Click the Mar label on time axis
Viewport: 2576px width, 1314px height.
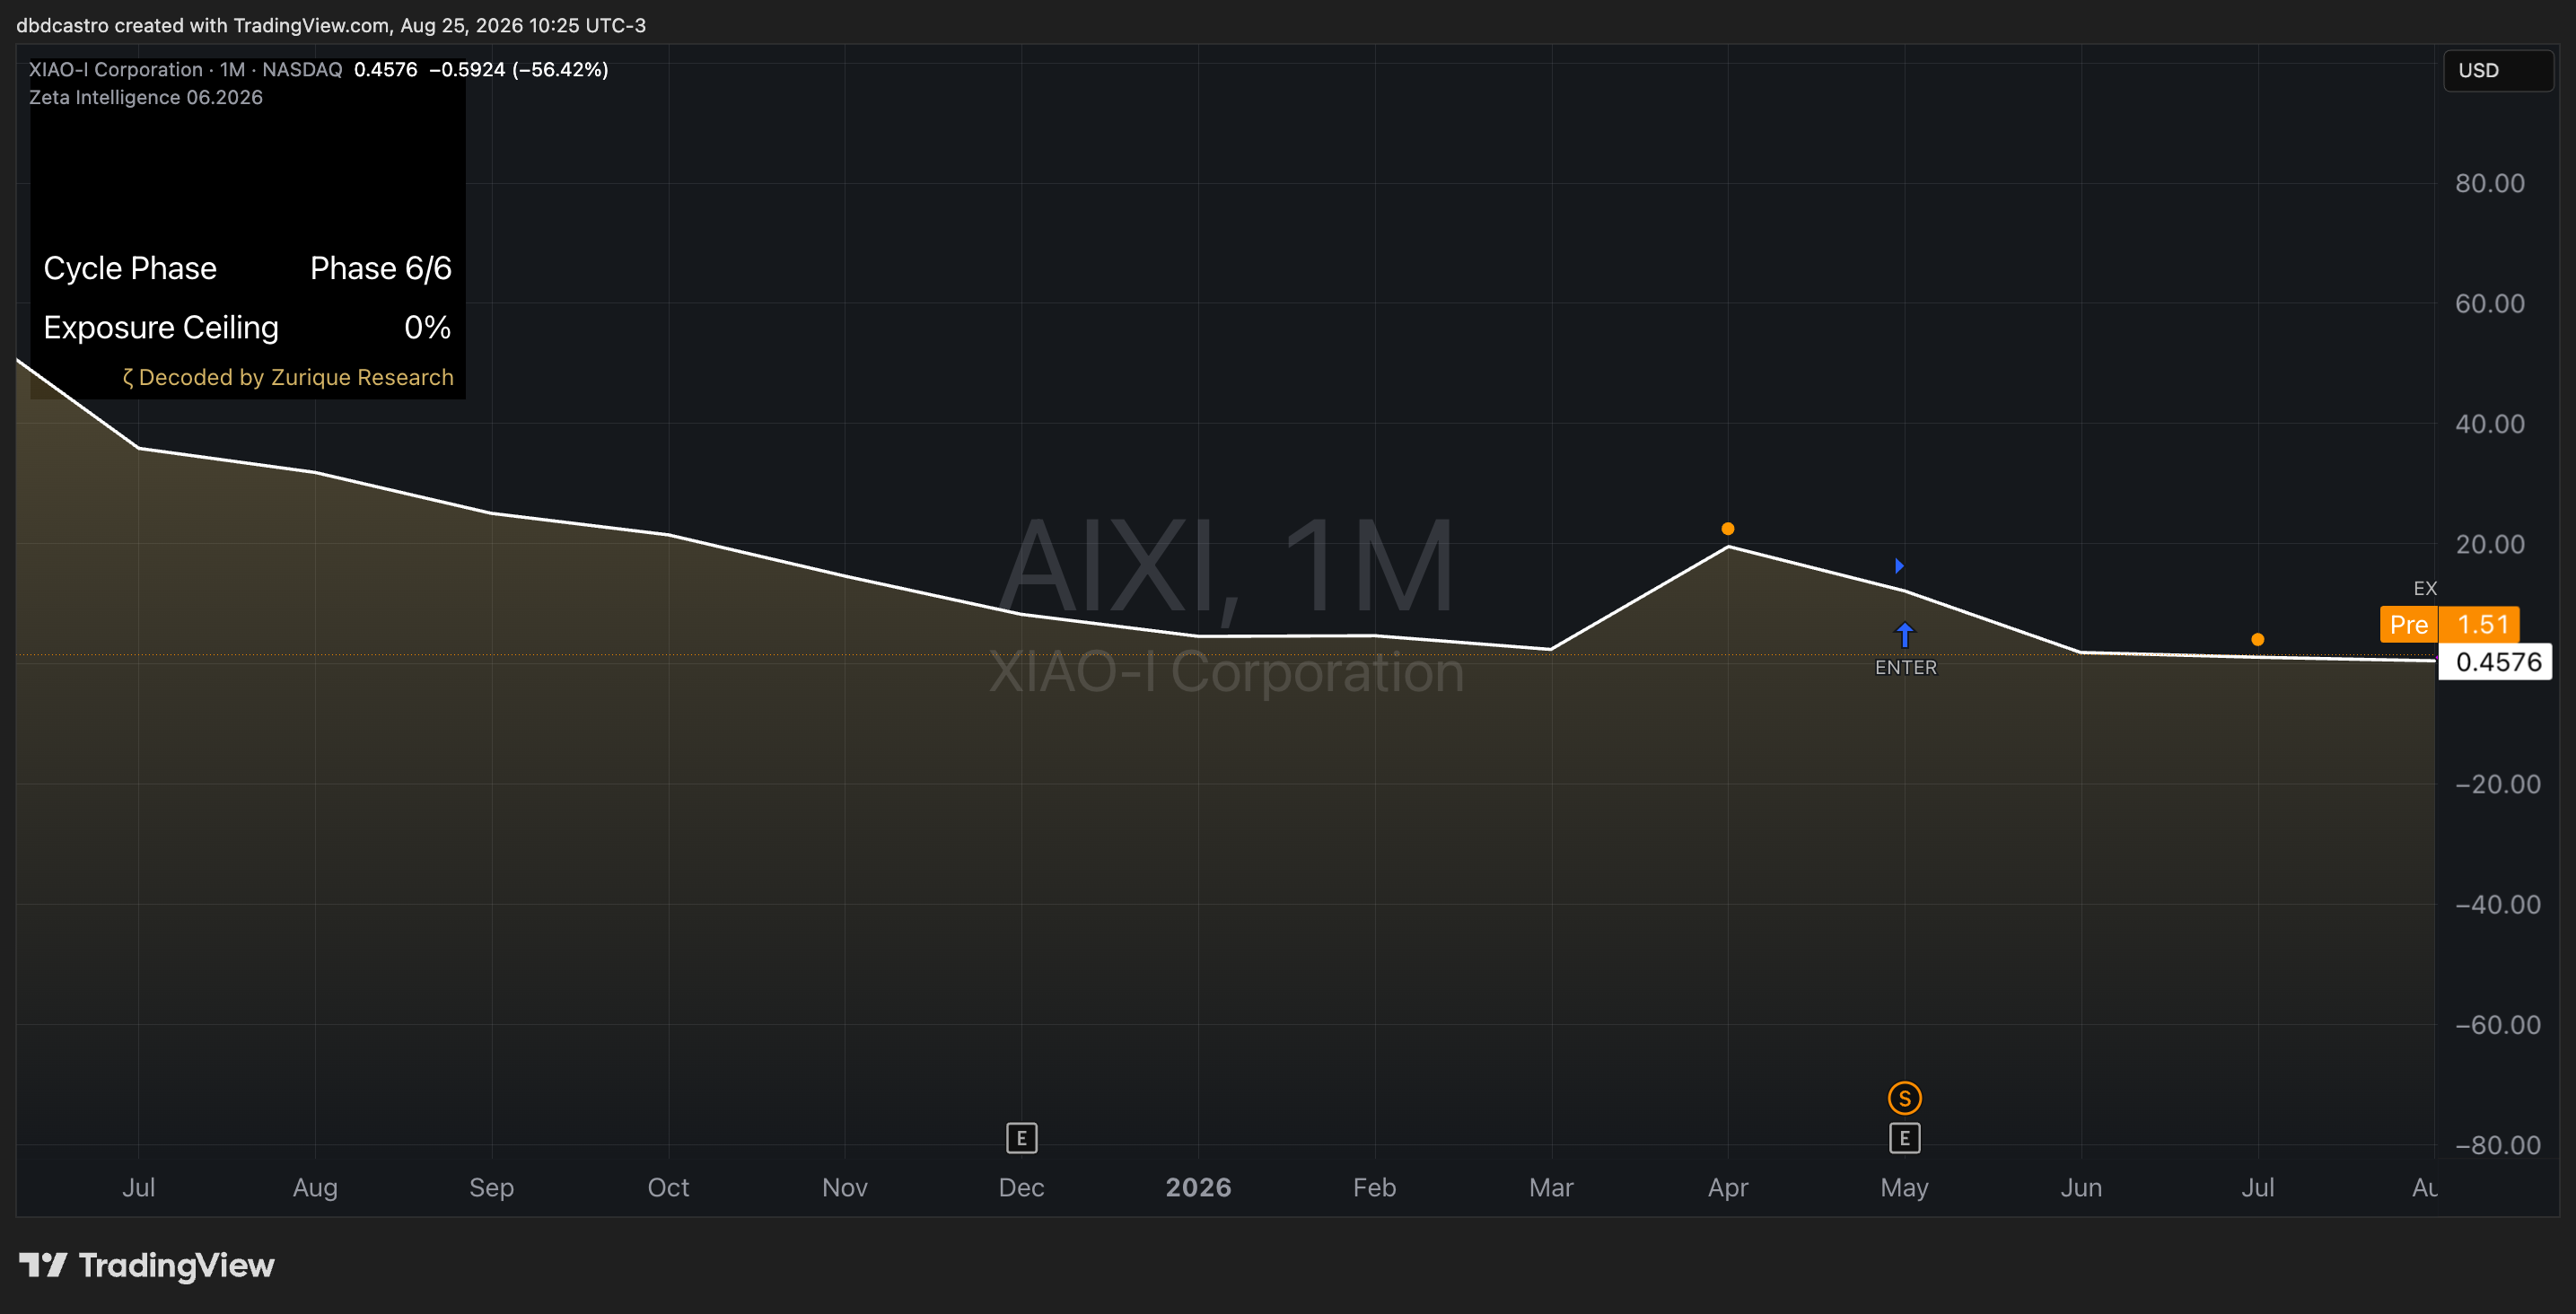(x=1551, y=1187)
